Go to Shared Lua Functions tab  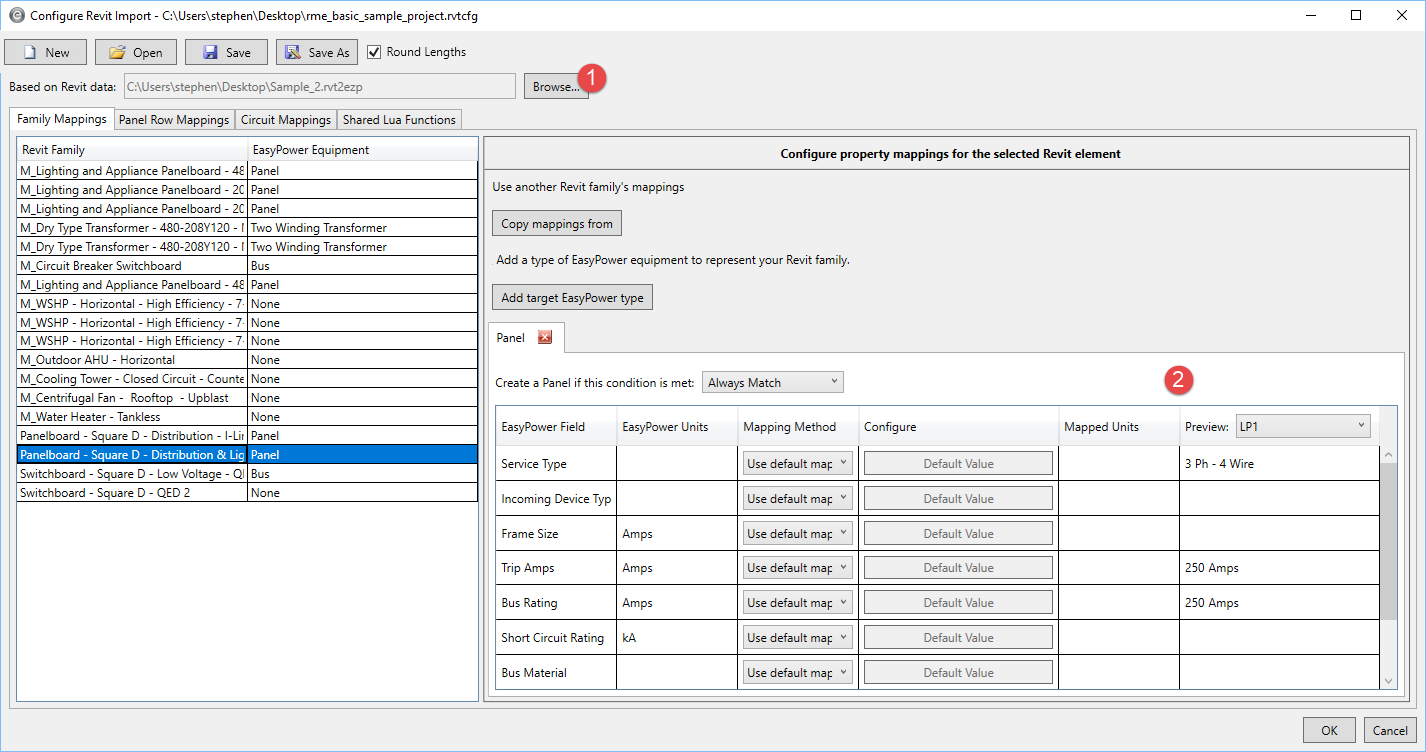pos(399,120)
